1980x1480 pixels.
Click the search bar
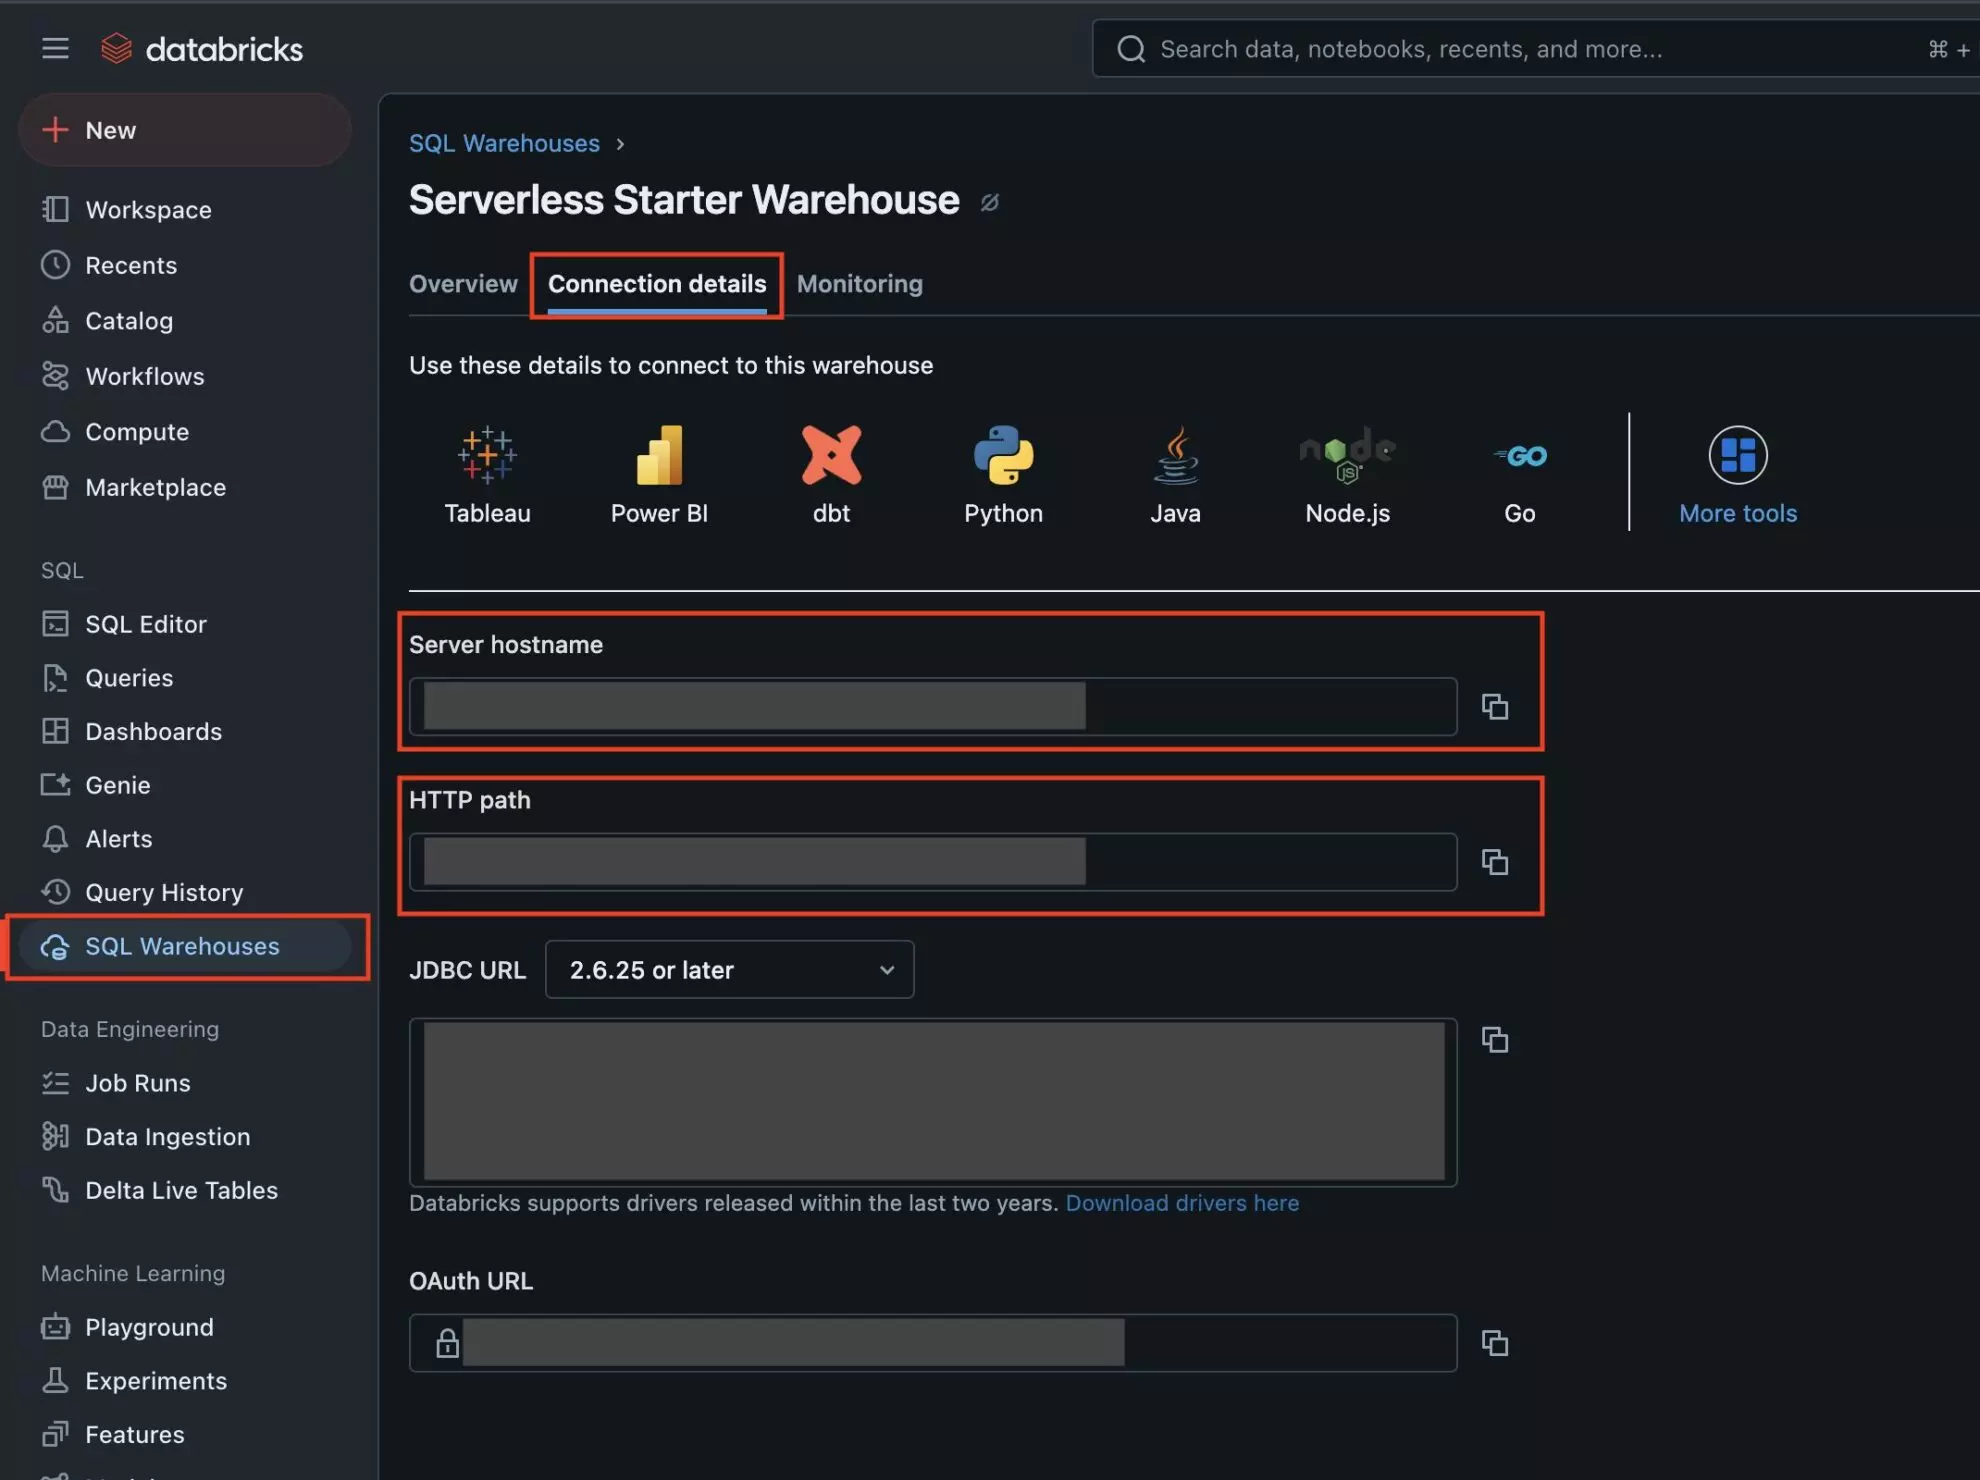coord(1536,49)
